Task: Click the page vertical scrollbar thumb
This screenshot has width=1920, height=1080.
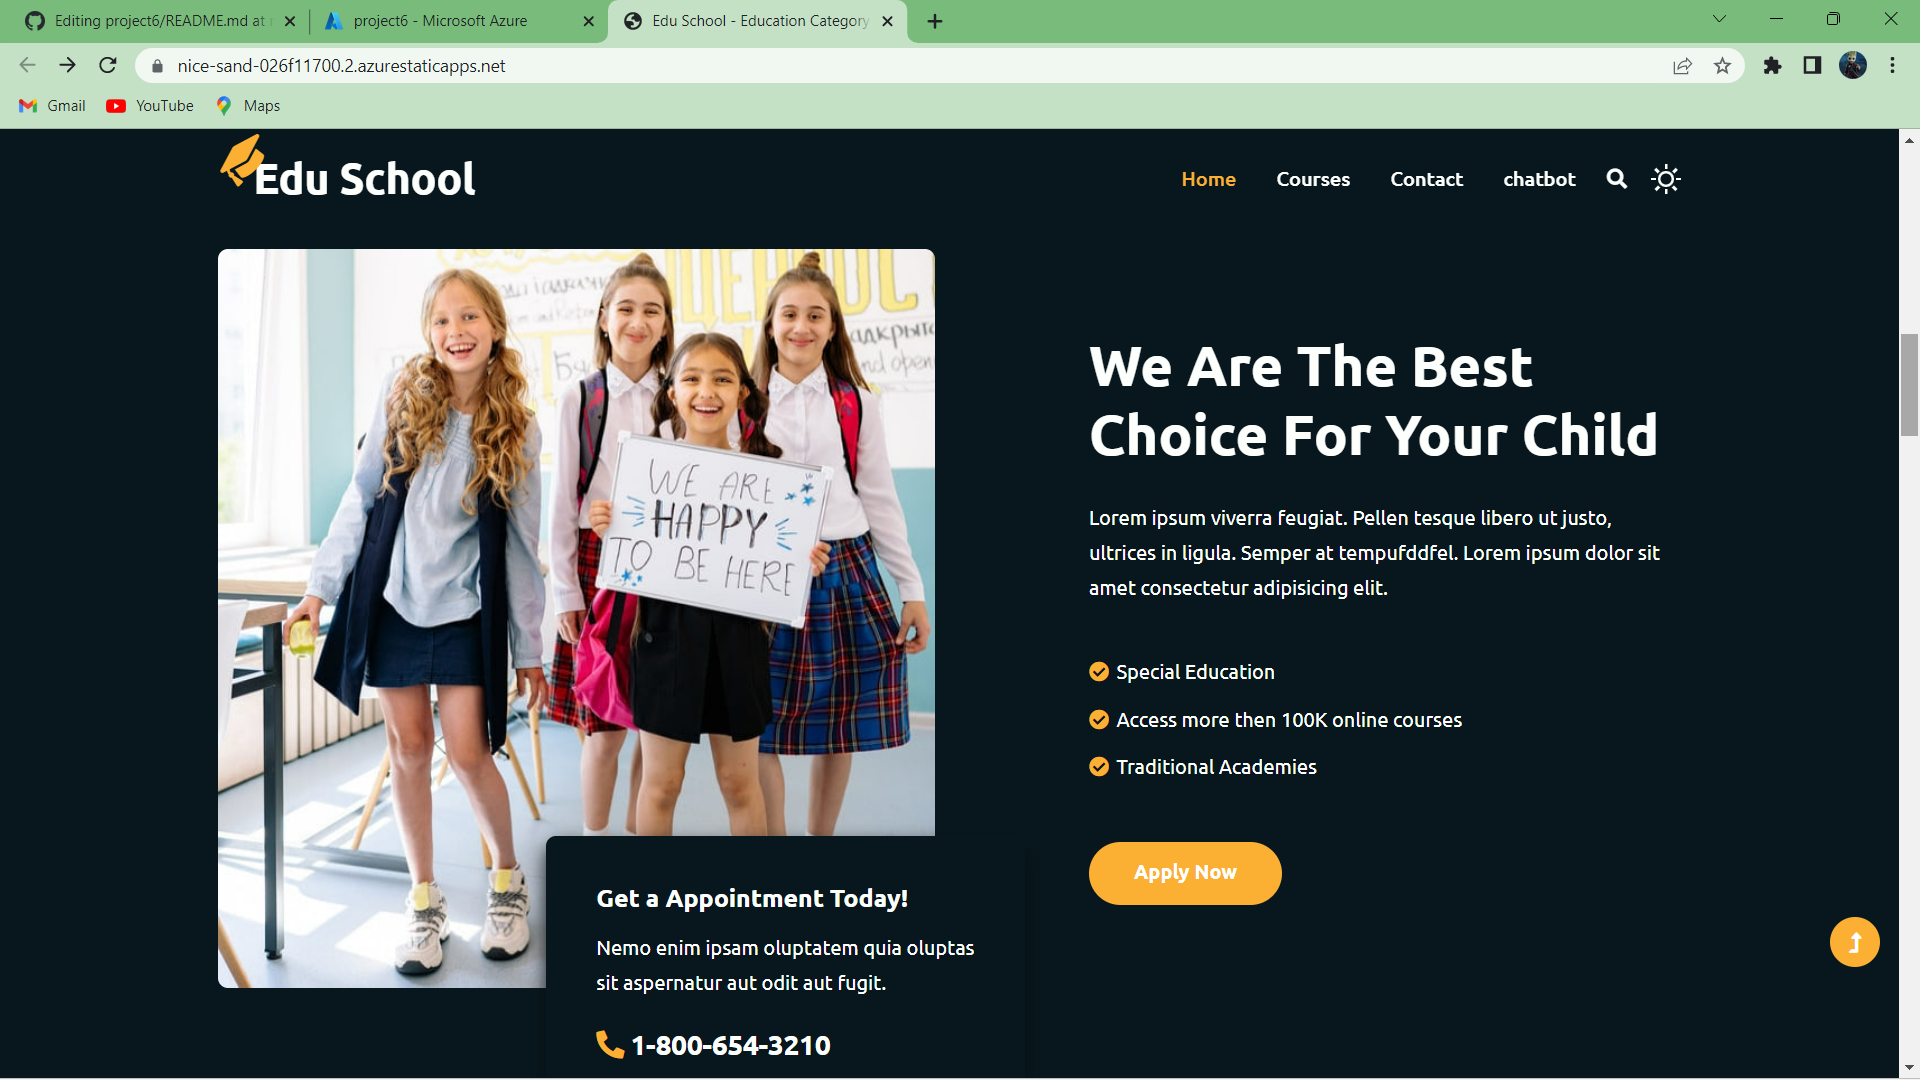Action: (1909, 385)
